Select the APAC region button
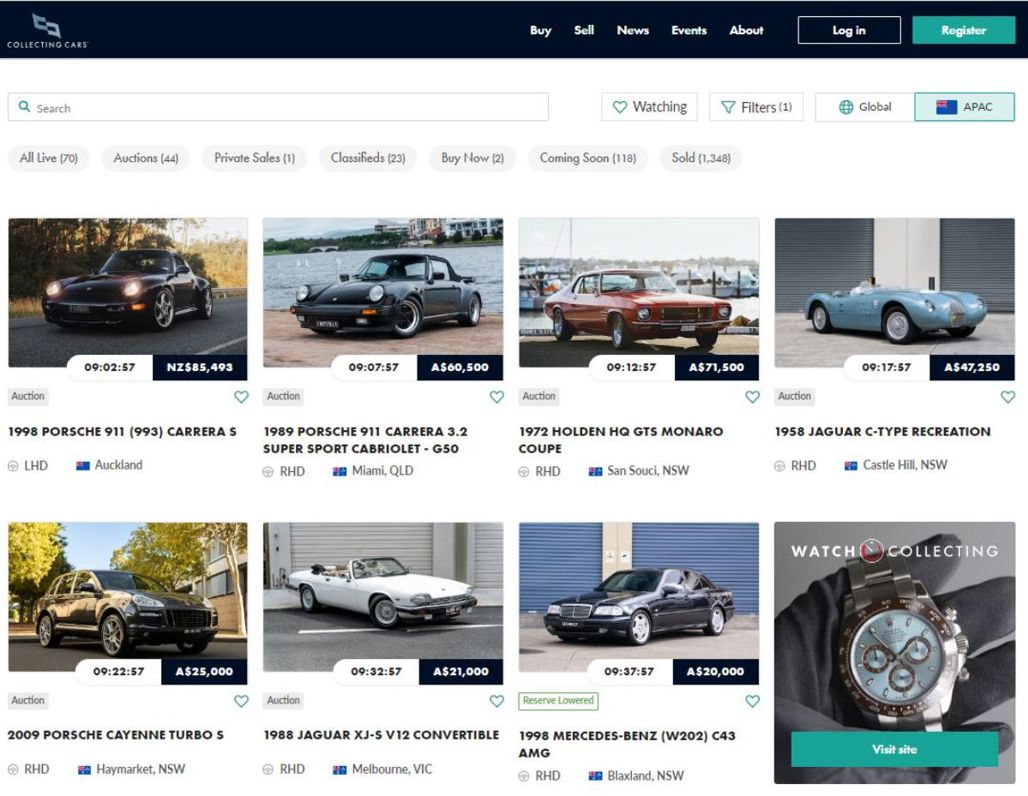 pyautogui.click(x=964, y=107)
